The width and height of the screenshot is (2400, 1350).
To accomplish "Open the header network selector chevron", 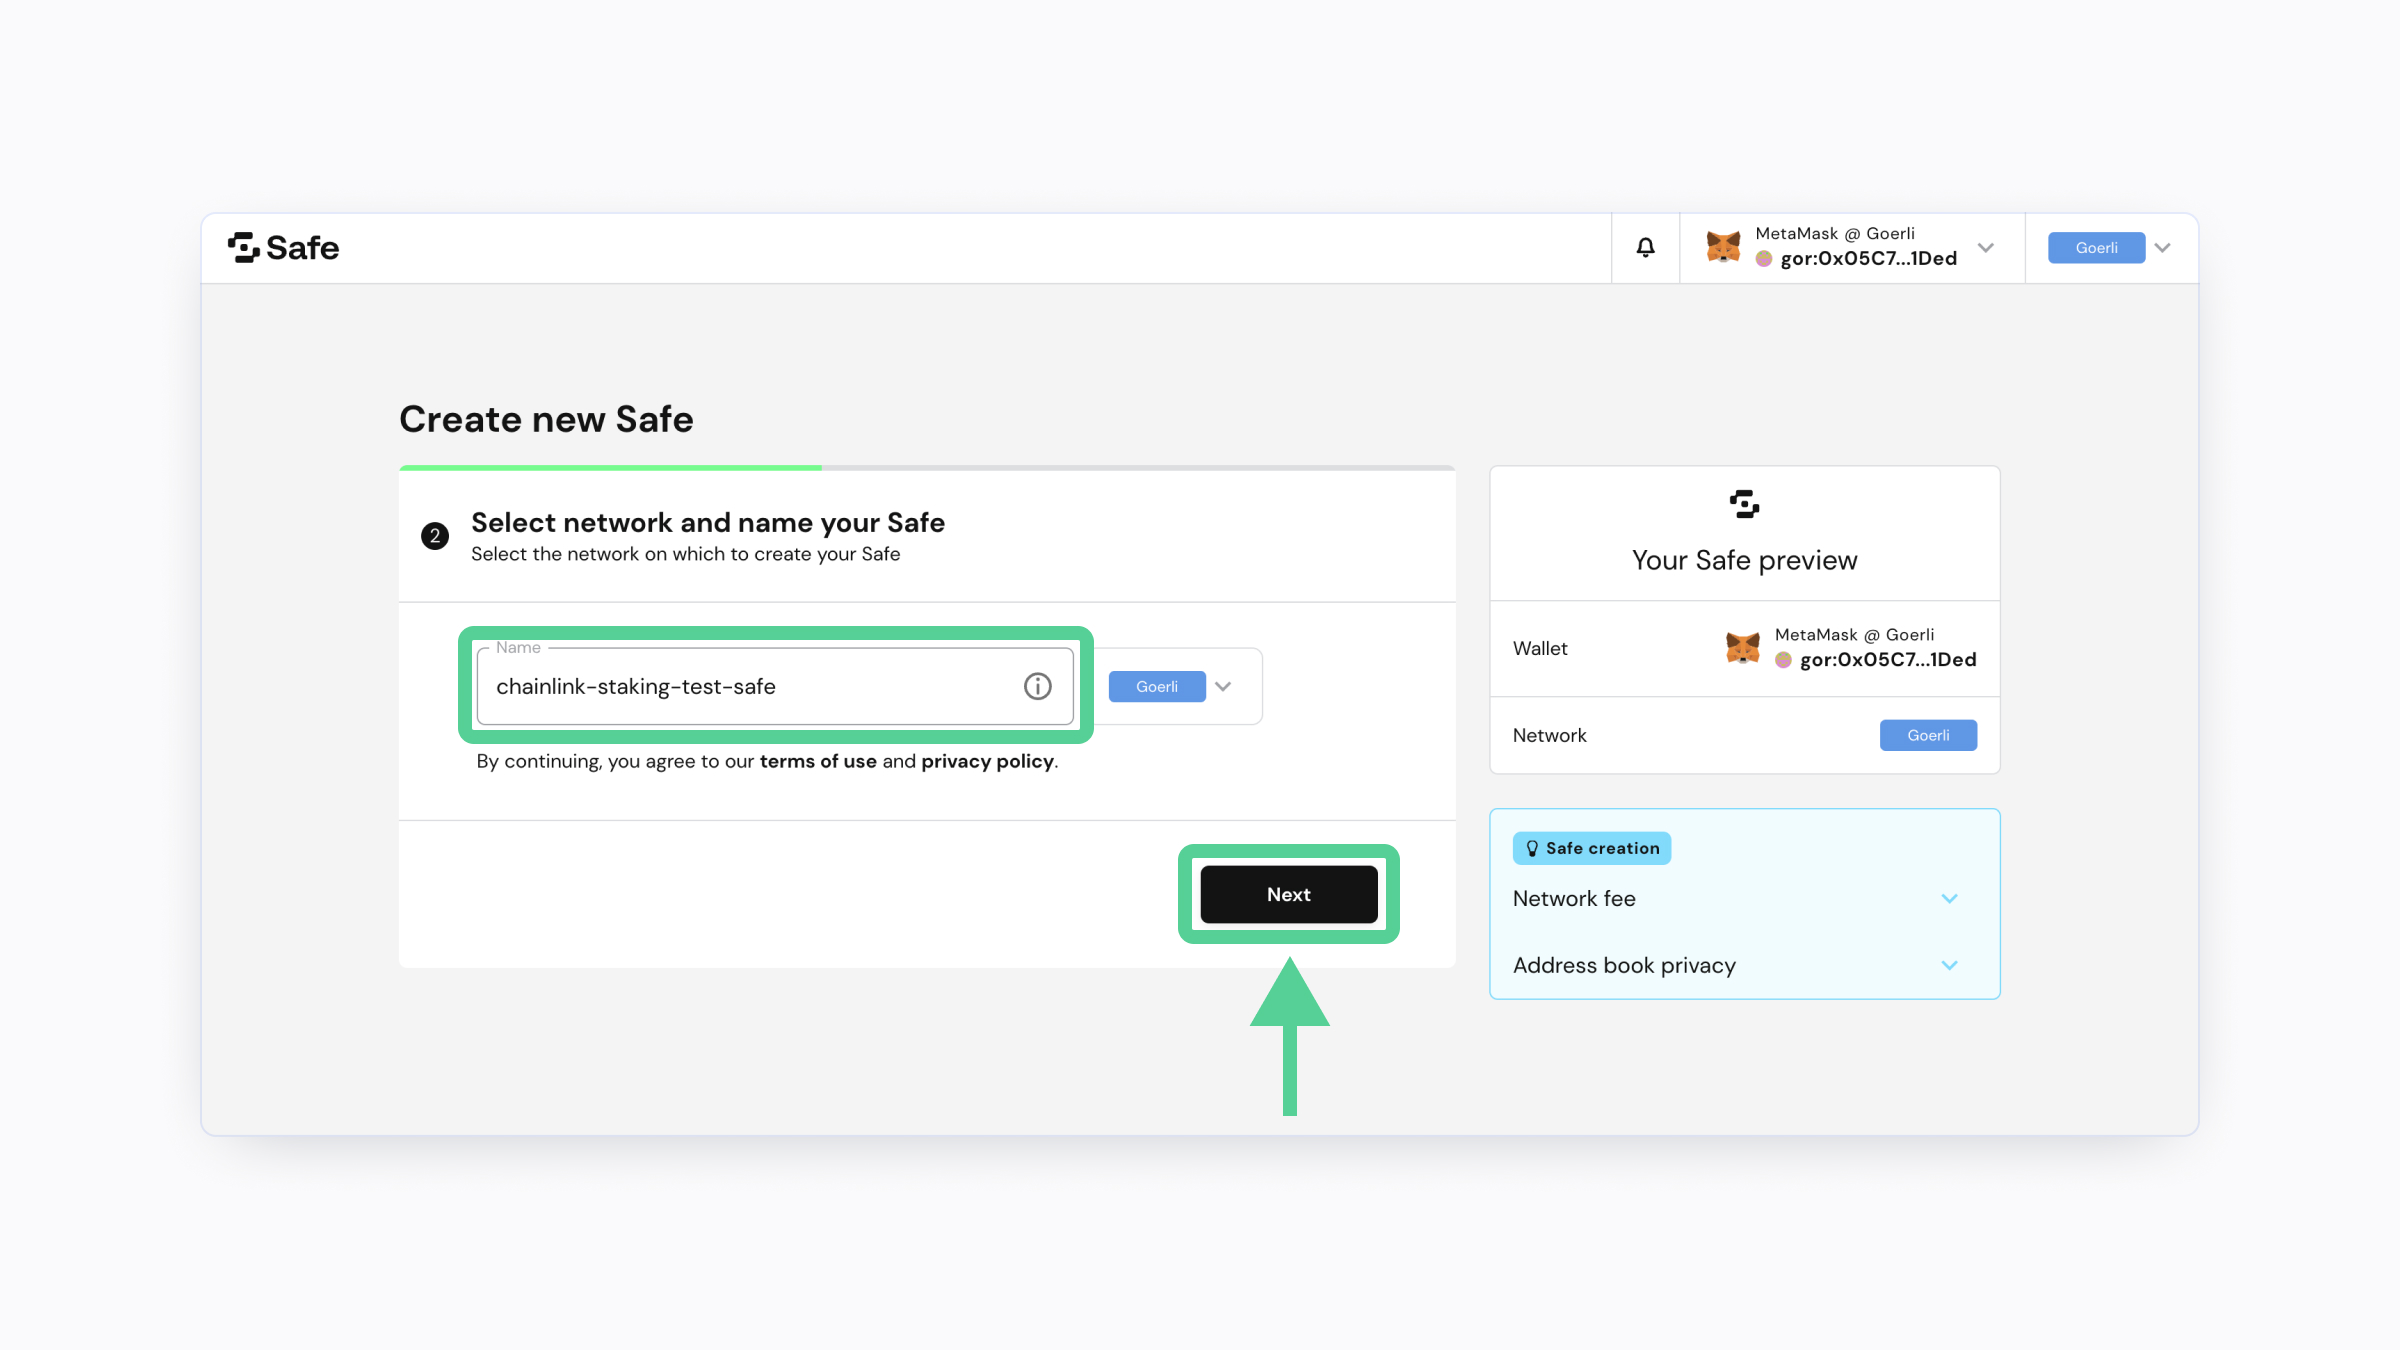I will click(2162, 248).
